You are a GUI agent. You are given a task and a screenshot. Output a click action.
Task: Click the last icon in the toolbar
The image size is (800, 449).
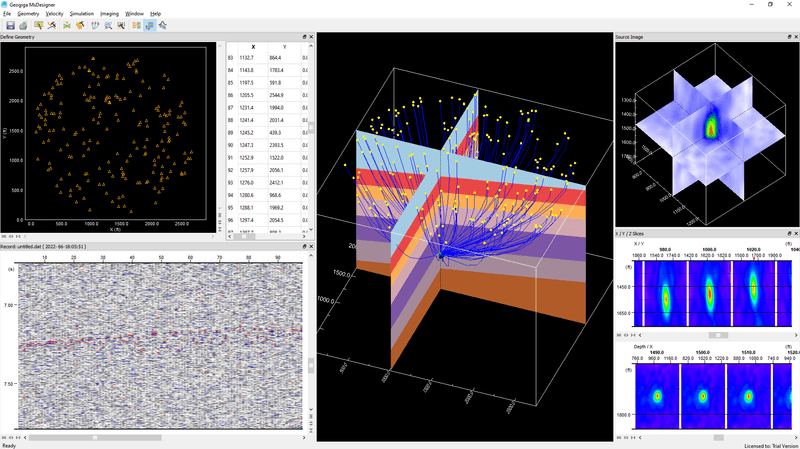(x=163, y=25)
